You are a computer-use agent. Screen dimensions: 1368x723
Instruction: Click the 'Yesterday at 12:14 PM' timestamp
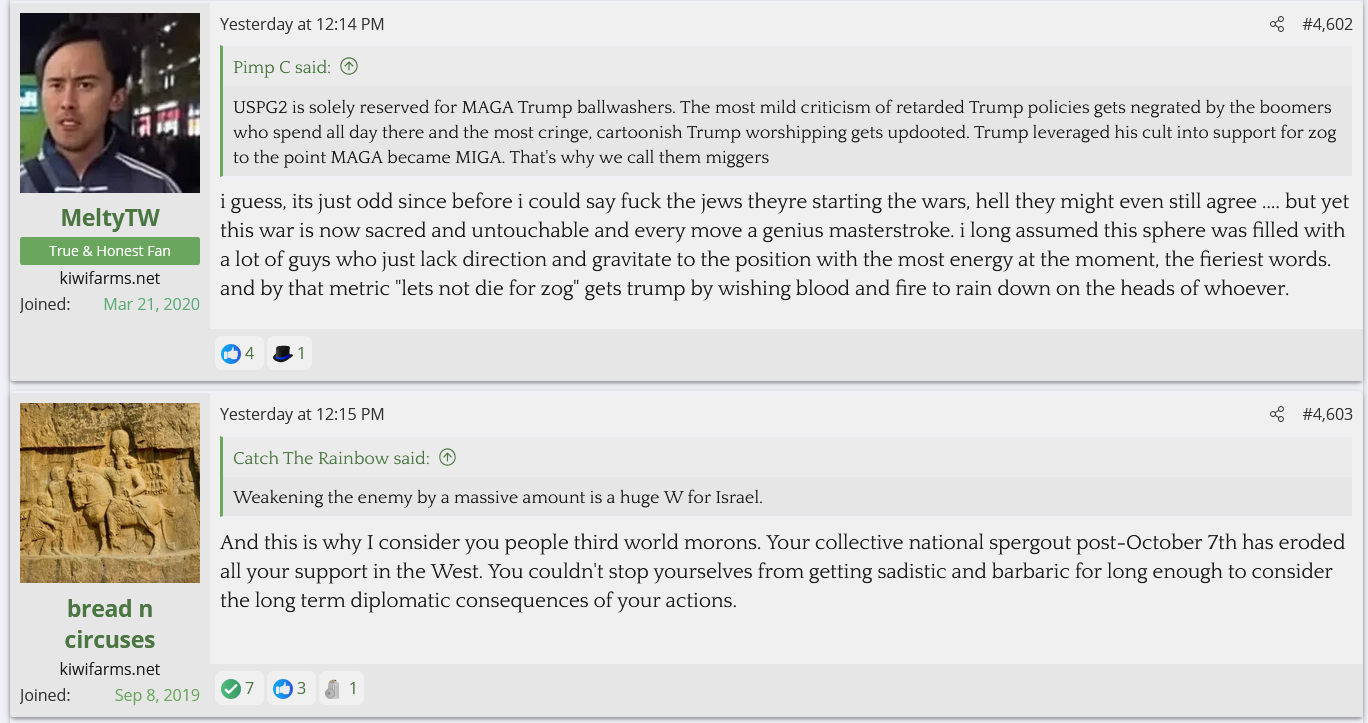[302, 24]
